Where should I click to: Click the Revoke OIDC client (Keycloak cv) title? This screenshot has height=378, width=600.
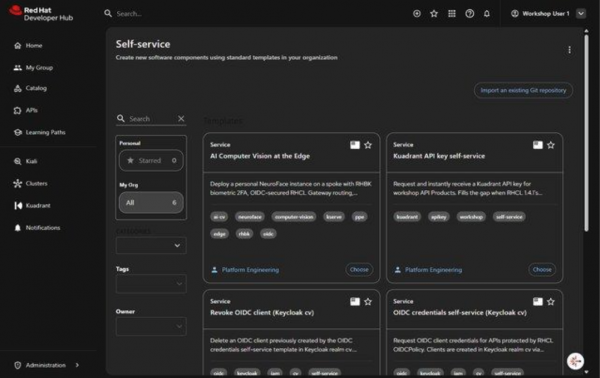pyautogui.click(x=262, y=313)
